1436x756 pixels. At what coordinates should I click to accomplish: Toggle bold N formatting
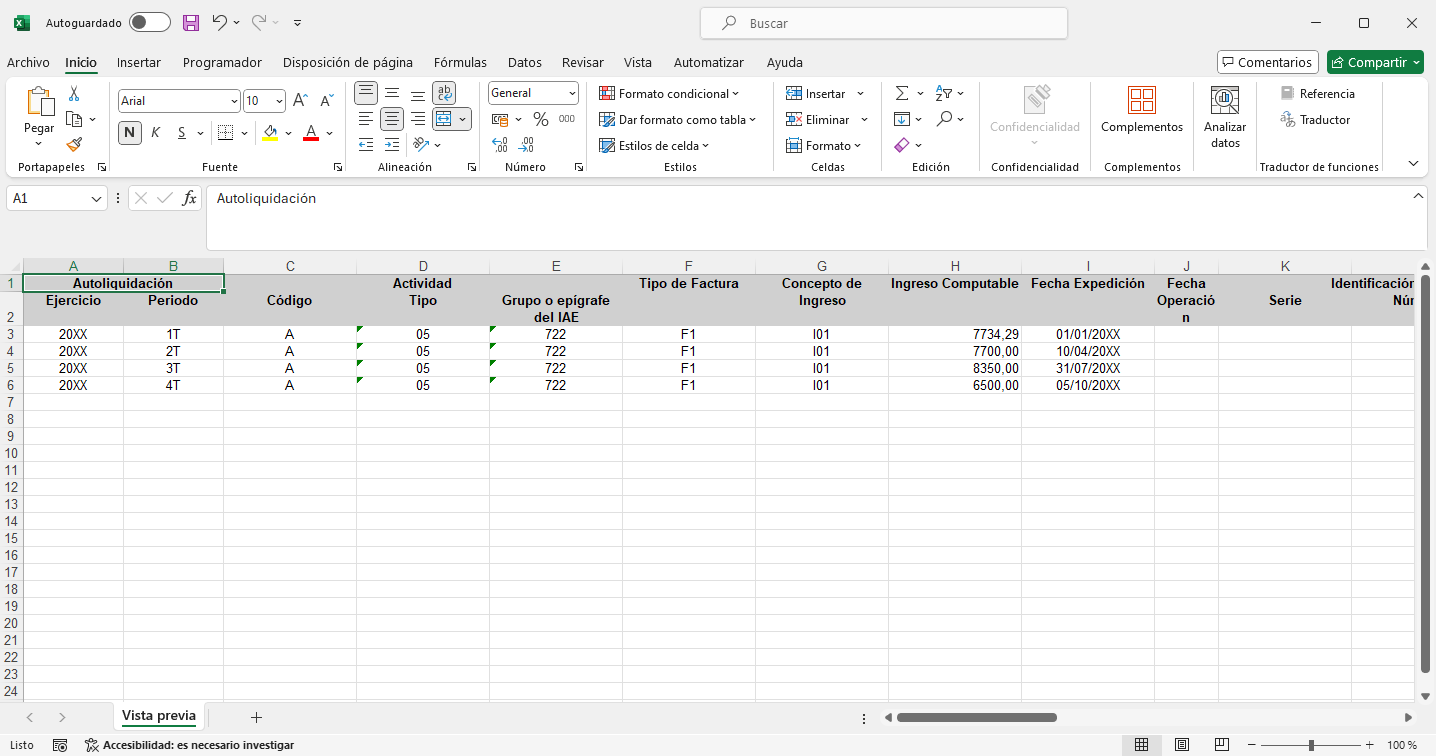(130, 132)
